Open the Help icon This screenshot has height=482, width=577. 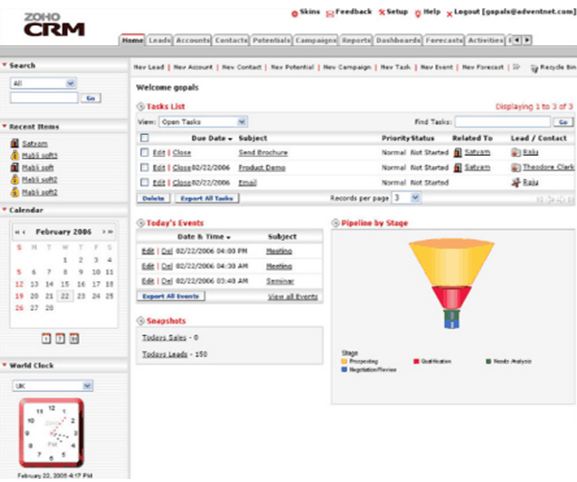[418, 14]
